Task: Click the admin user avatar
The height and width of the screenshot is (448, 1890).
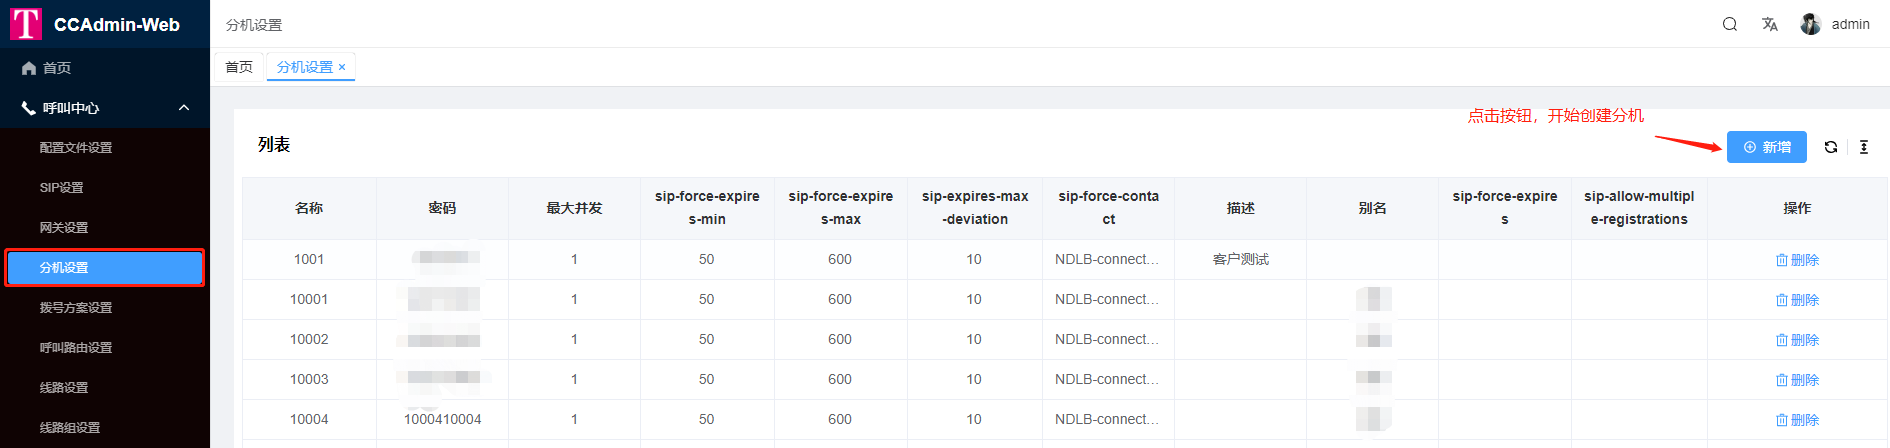Action: 1810,24
